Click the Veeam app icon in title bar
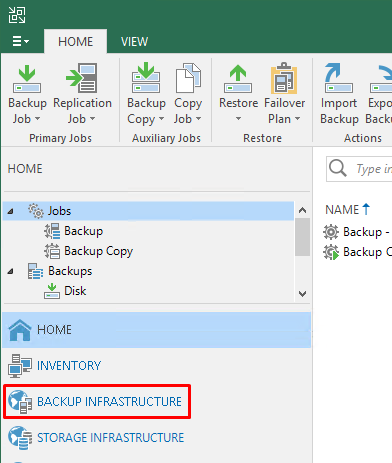 [x=17, y=15]
